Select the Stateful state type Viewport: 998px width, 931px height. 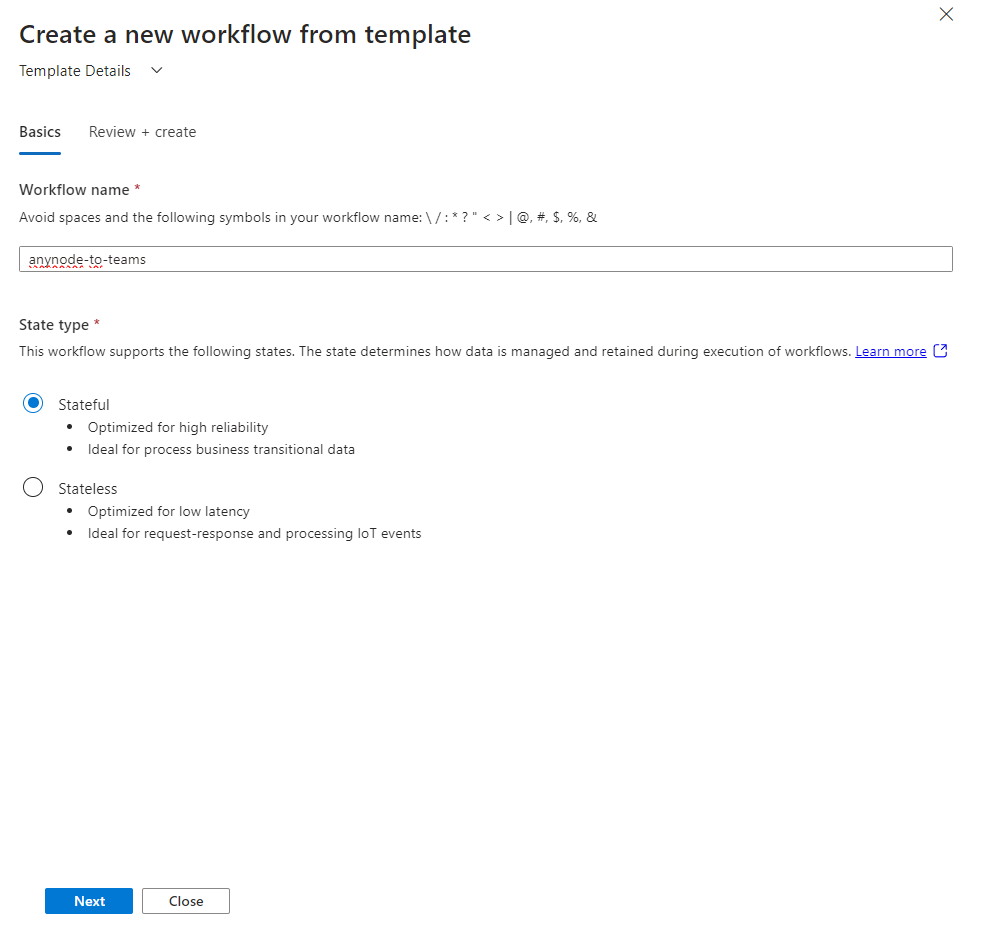click(x=32, y=403)
